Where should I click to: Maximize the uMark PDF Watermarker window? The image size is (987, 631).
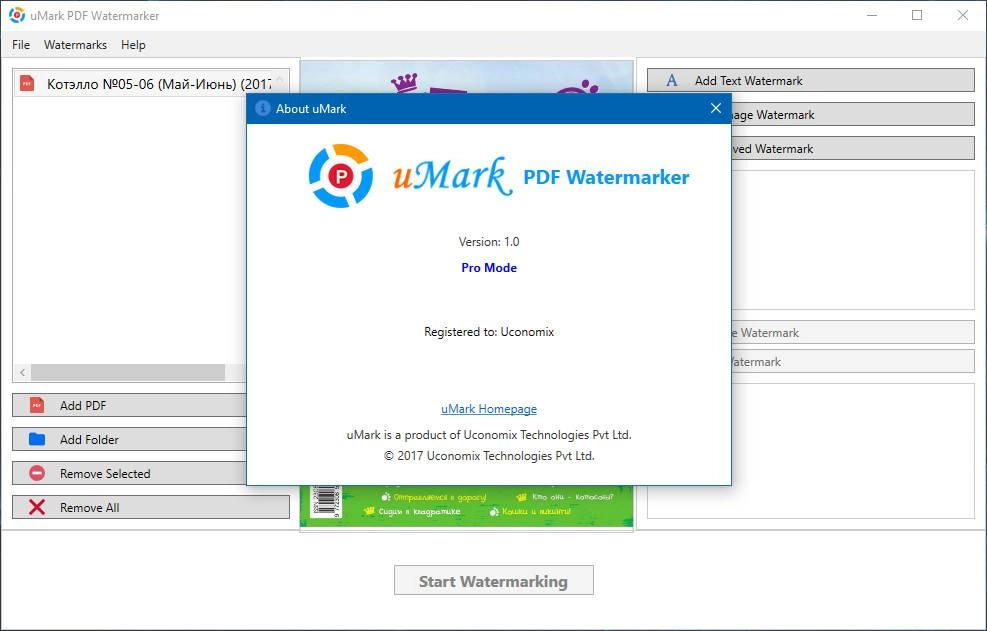[x=917, y=15]
